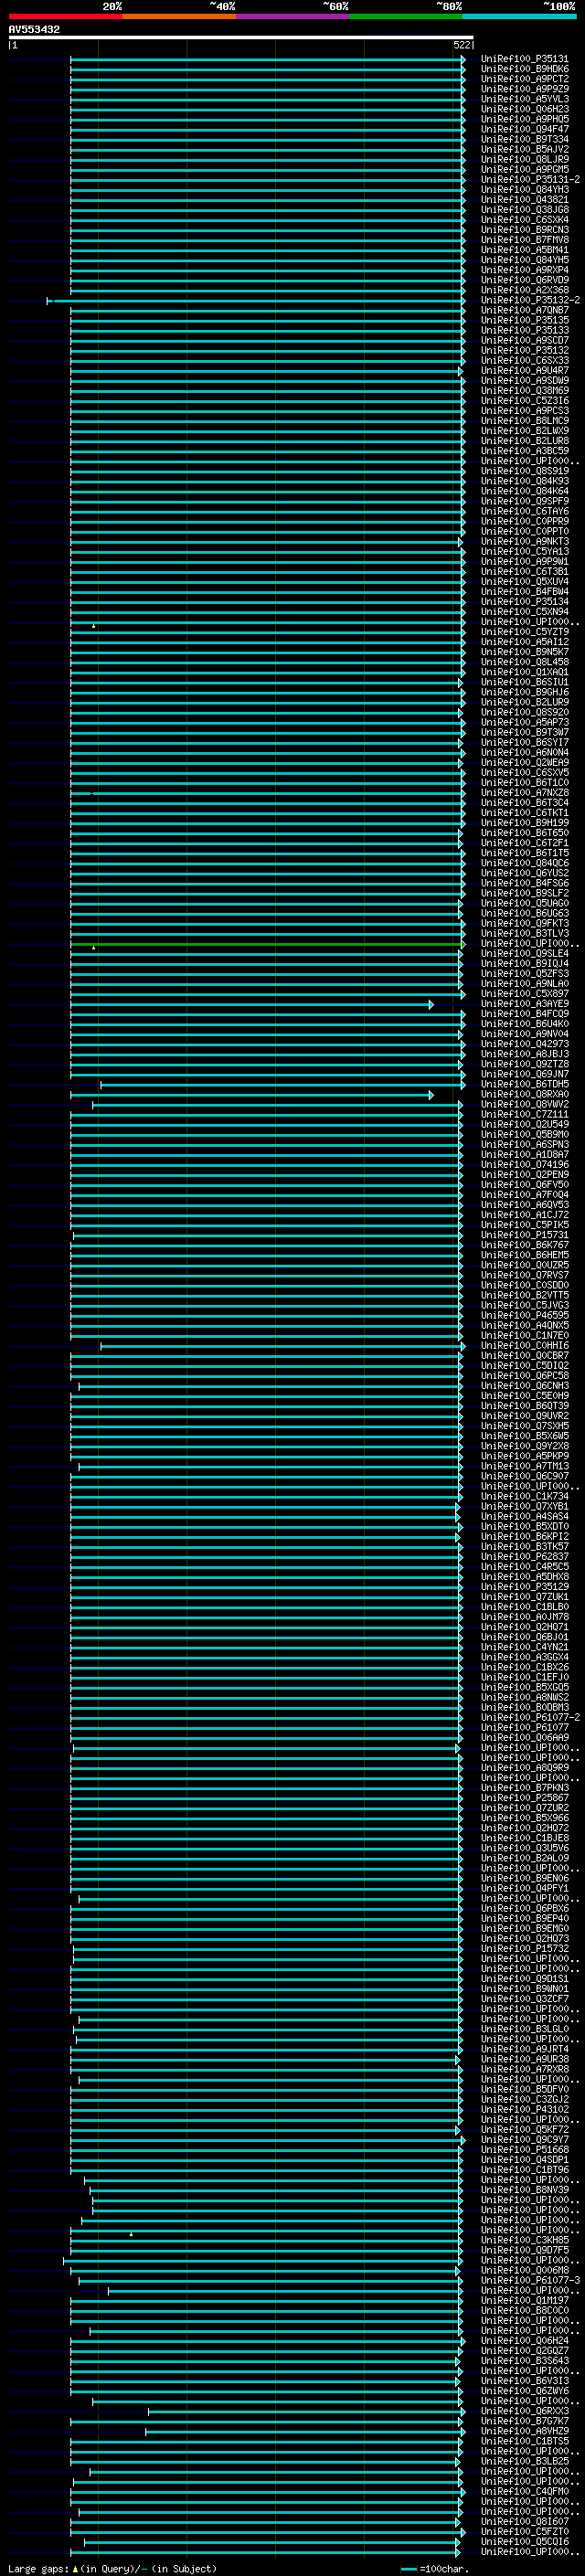
Task: Click the query end position 522
Action: tap(462, 45)
